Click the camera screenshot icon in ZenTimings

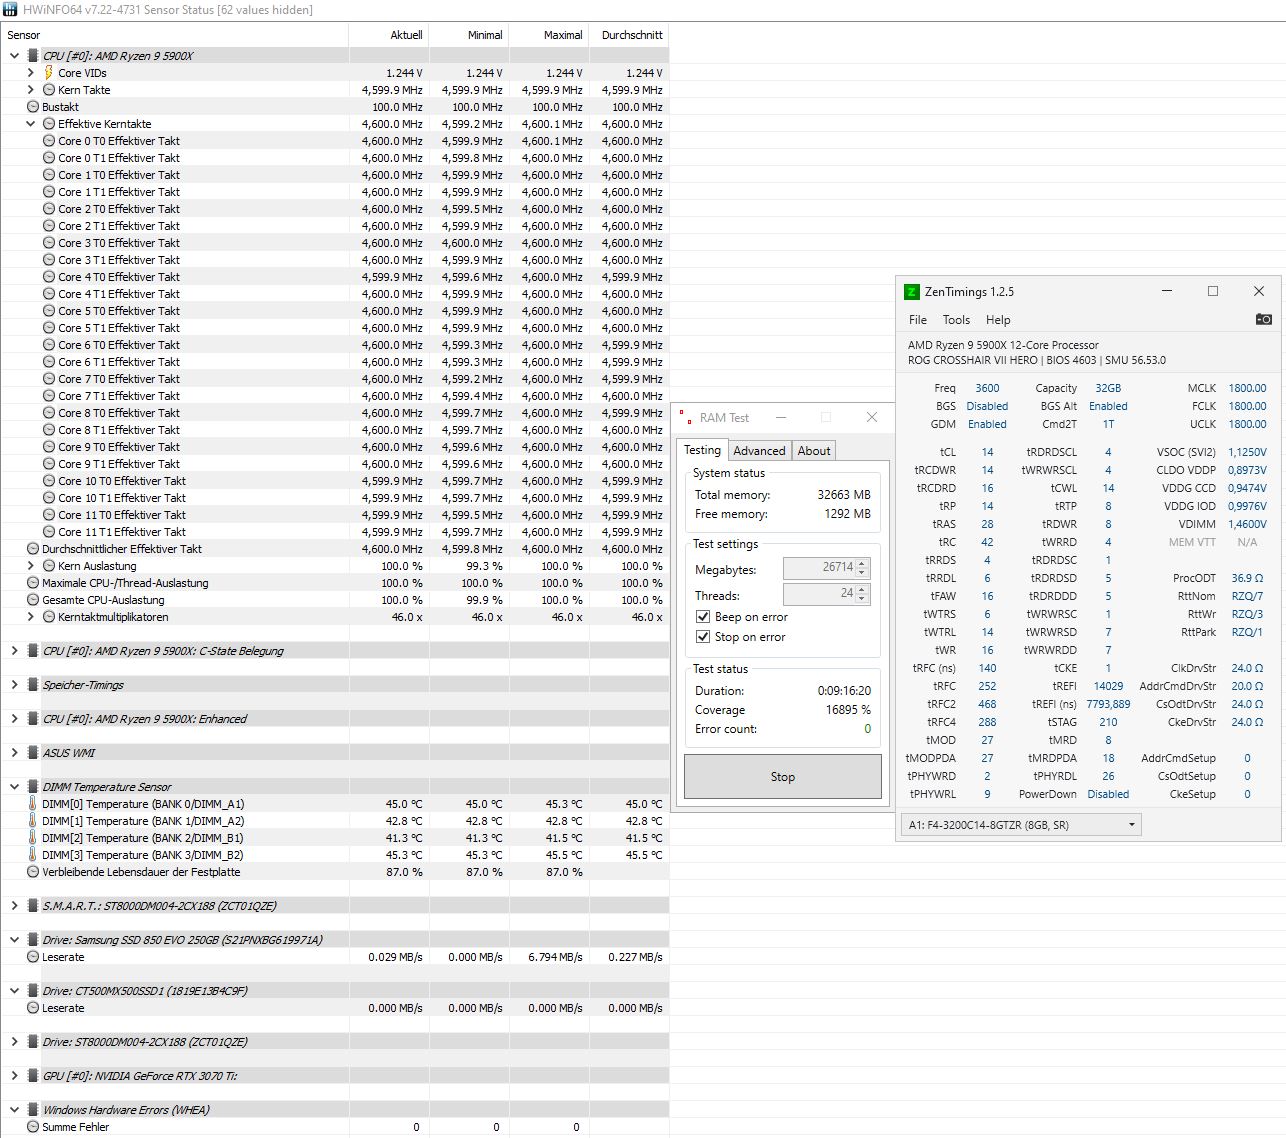[x=1262, y=319]
